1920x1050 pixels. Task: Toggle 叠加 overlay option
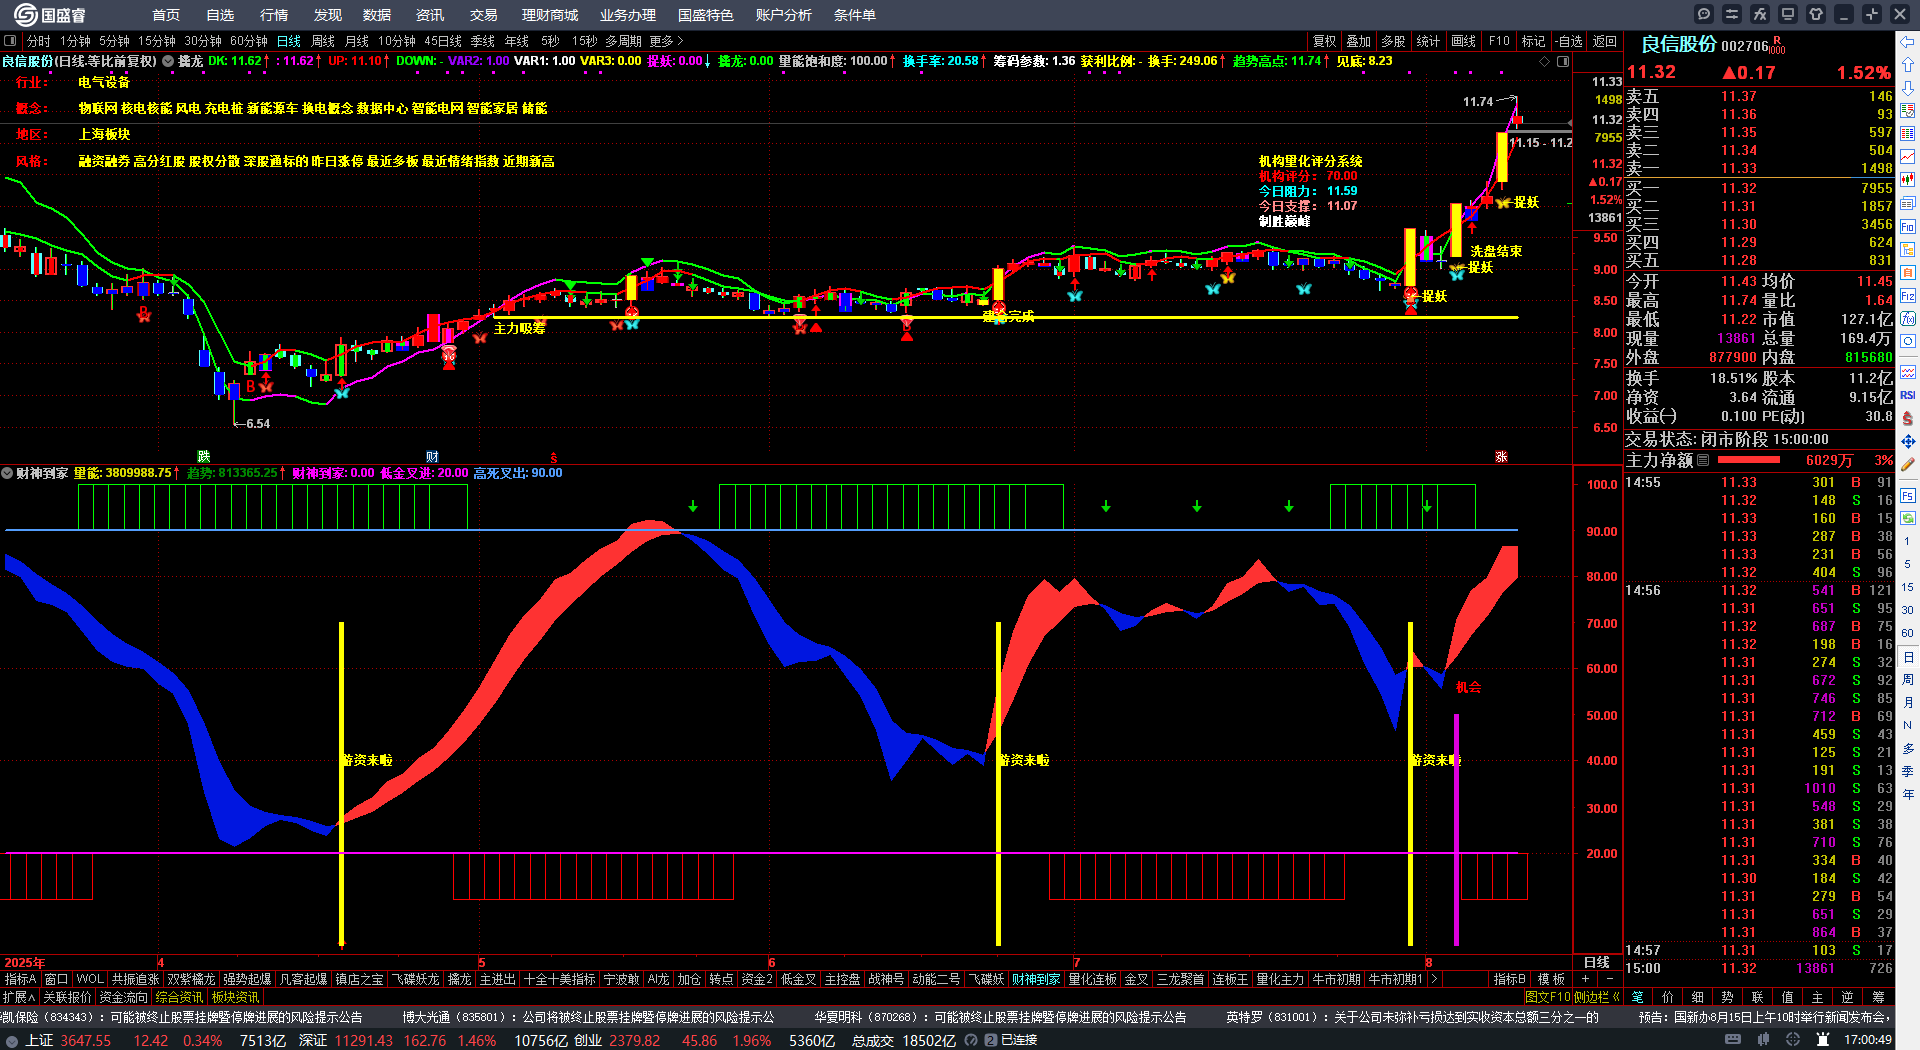tap(1358, 41)
